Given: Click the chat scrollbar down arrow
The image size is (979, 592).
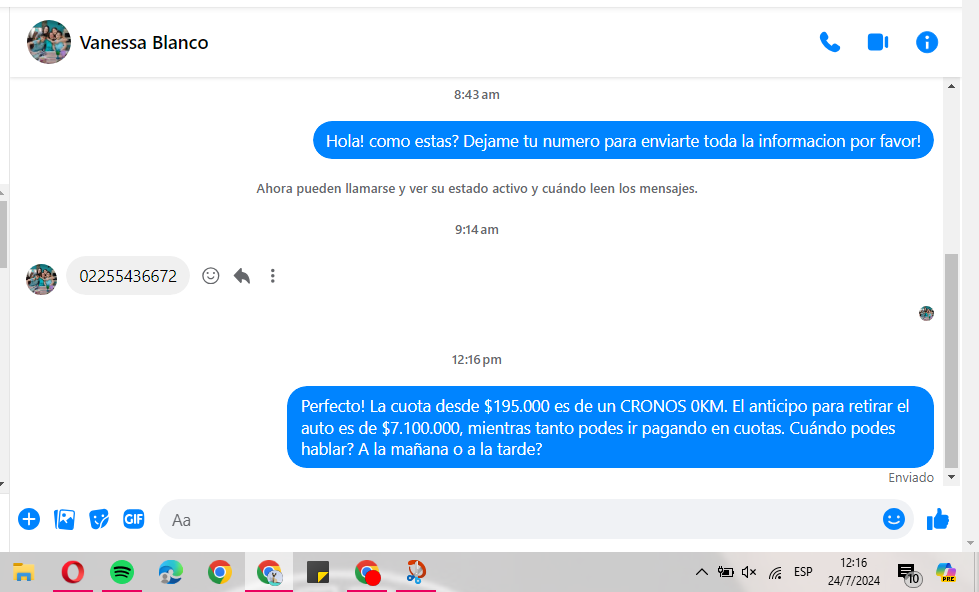Looking at the screenshot, I should pyautogui.click(x=952, y=477).
